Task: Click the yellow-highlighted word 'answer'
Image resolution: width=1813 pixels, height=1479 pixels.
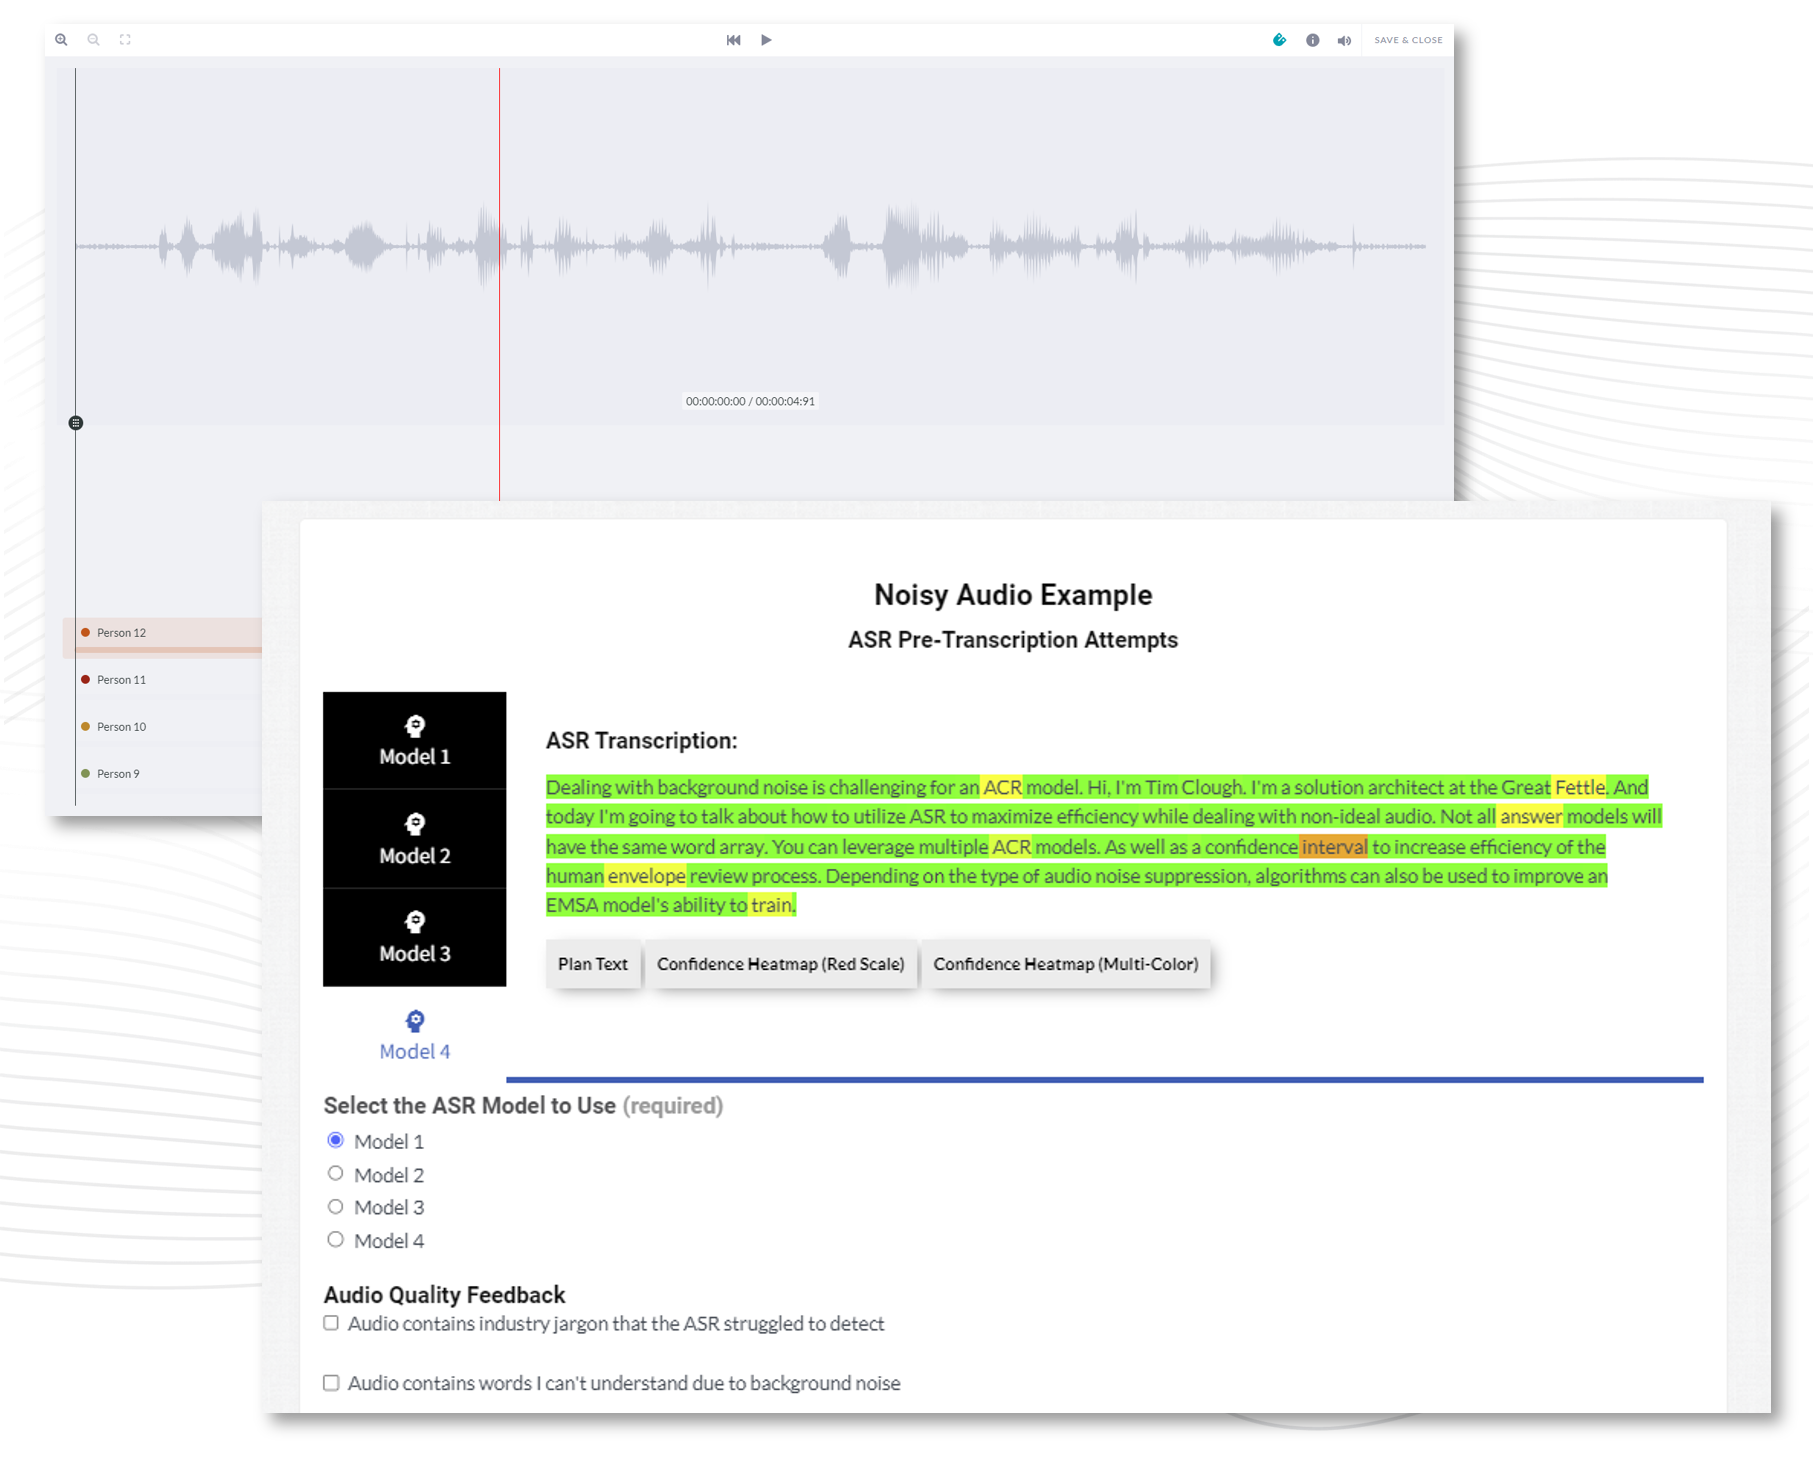Action: (1531, 816)
